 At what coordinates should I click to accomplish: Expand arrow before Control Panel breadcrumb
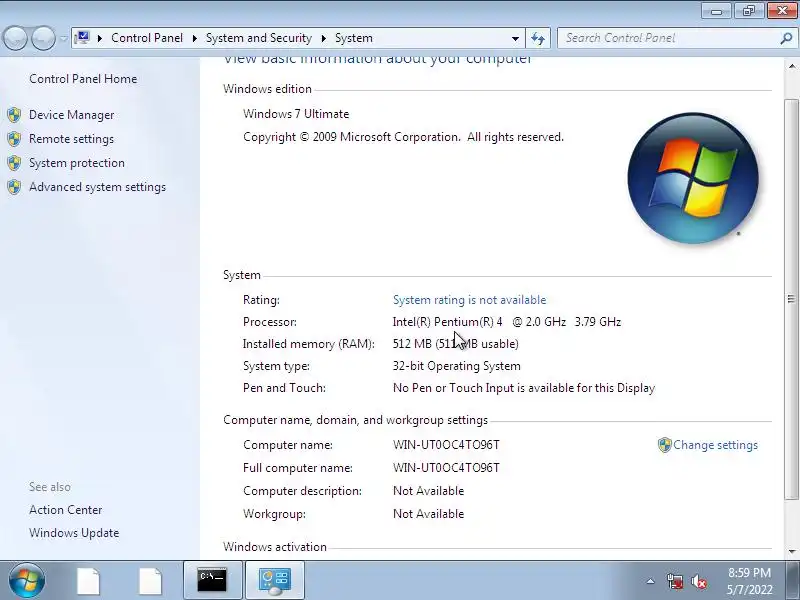(100, 38)
